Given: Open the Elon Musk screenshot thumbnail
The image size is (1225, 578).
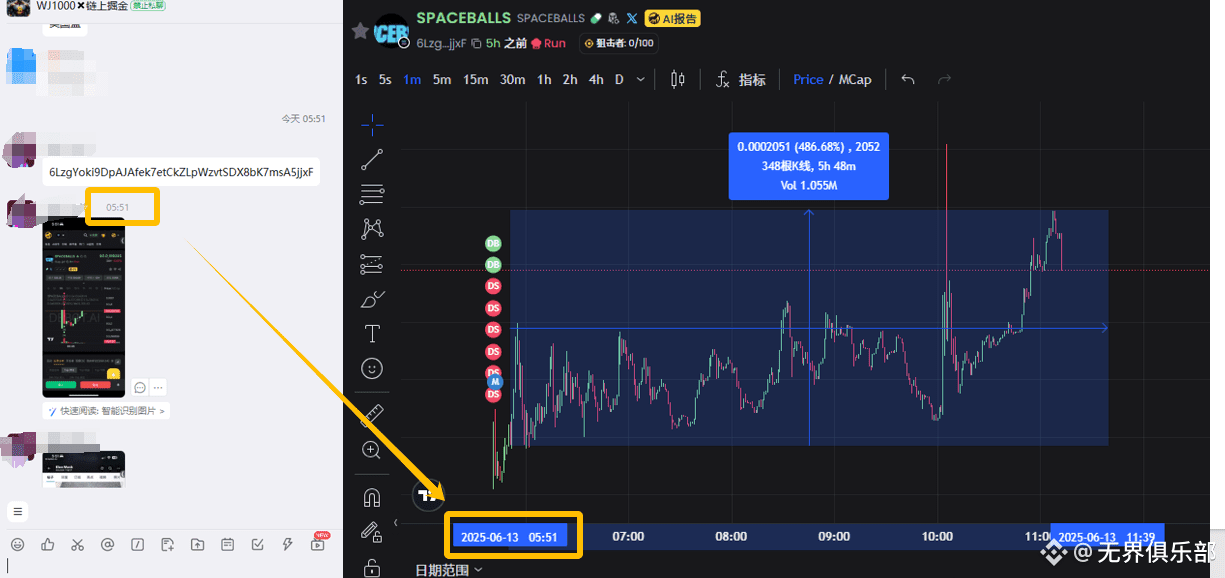Looking at the screenshot, I should [83, 470].
